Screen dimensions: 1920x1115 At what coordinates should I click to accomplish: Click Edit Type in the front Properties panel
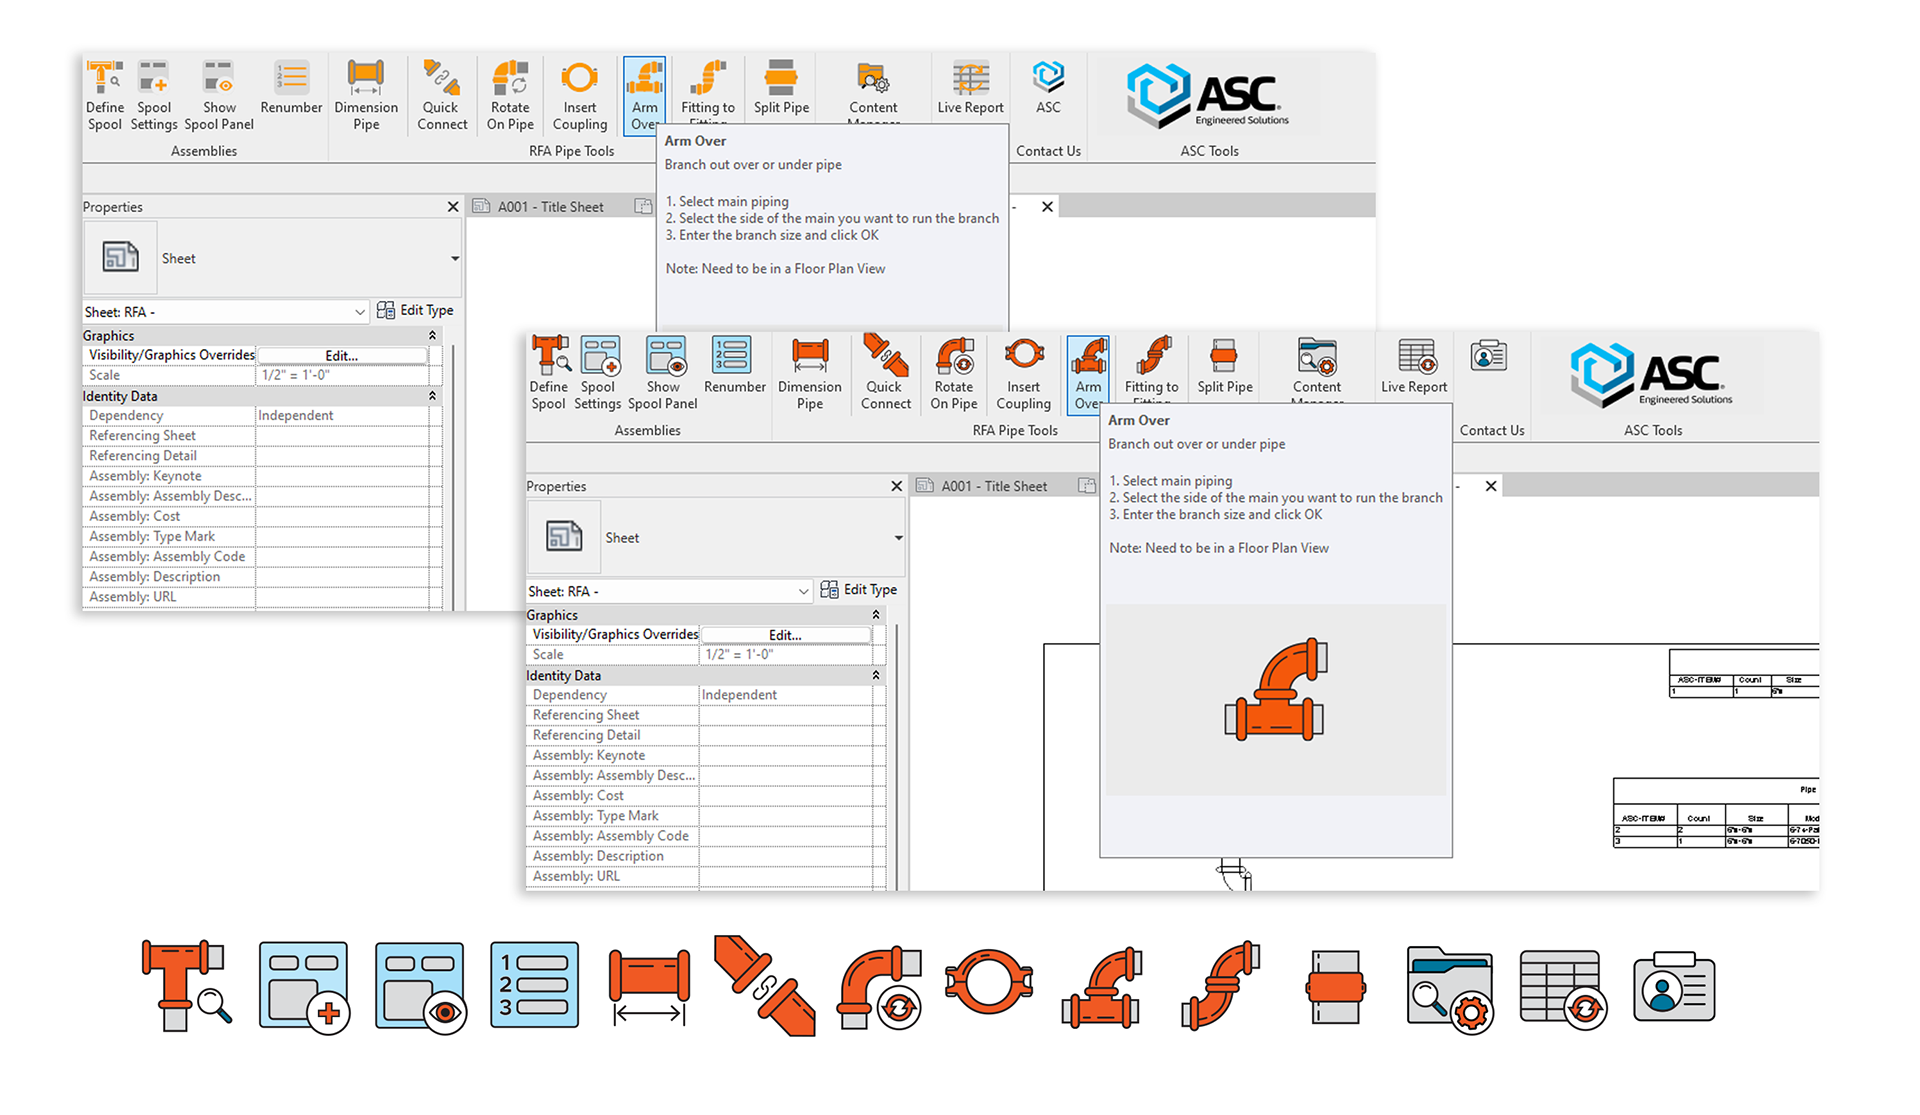point(859,590)
